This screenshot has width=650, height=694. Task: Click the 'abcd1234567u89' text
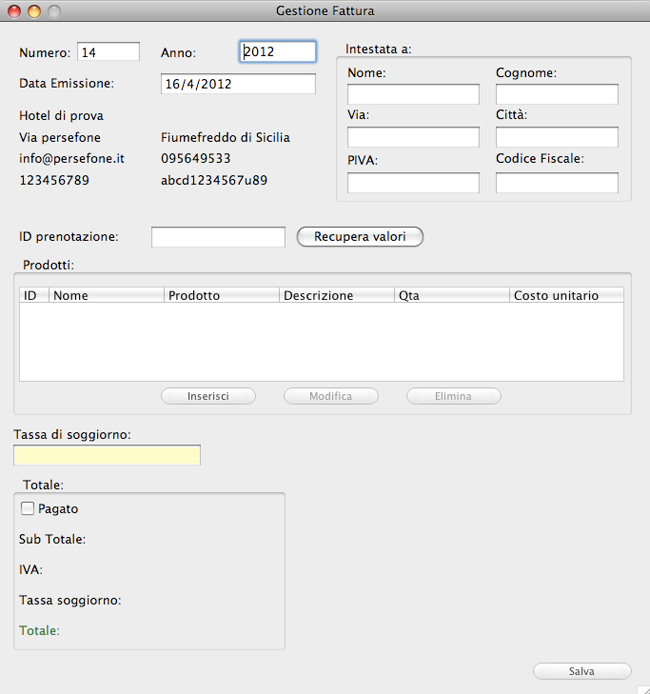(x=214, y=180)
